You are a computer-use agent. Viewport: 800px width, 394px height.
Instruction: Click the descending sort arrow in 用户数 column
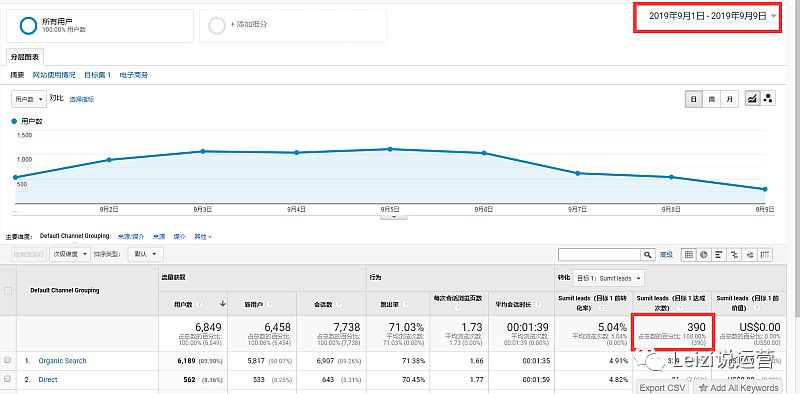(222, 303)
